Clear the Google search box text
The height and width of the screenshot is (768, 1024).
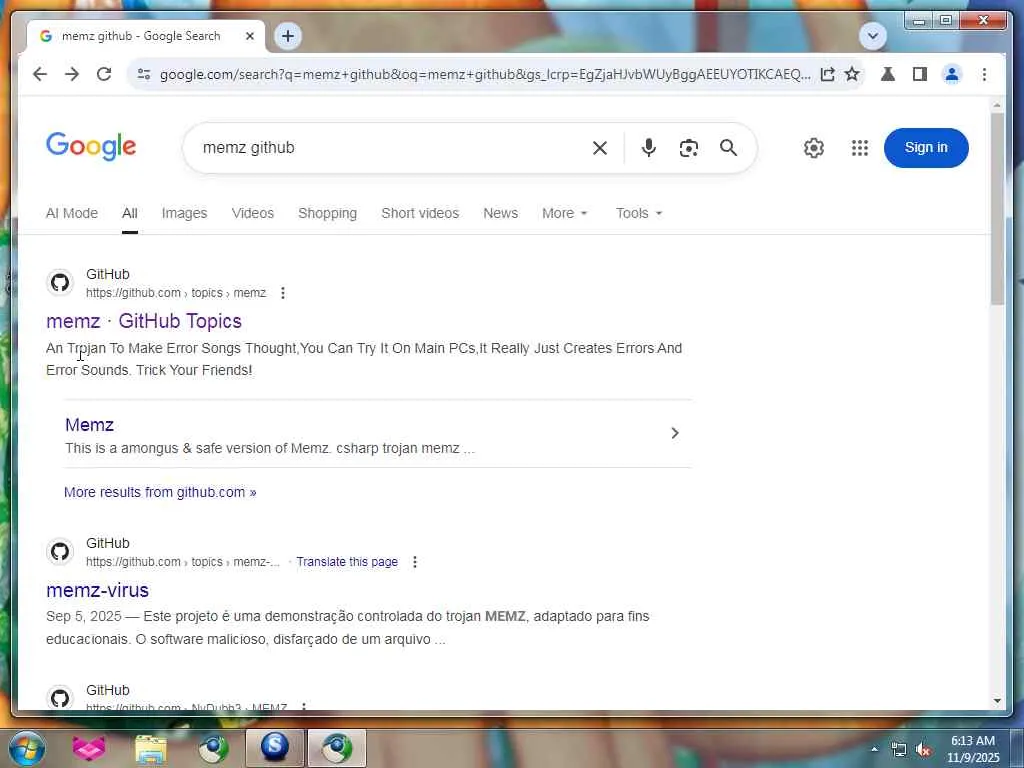tap(600, 148)
